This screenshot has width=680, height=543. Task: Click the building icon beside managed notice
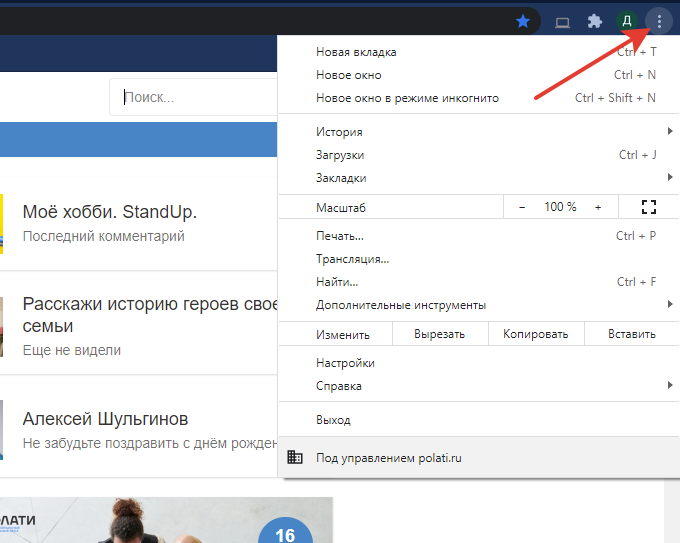(294, 458)
